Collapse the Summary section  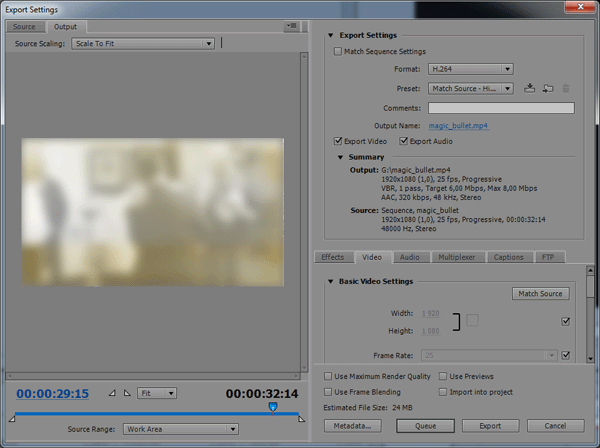(x=340, y=157)
